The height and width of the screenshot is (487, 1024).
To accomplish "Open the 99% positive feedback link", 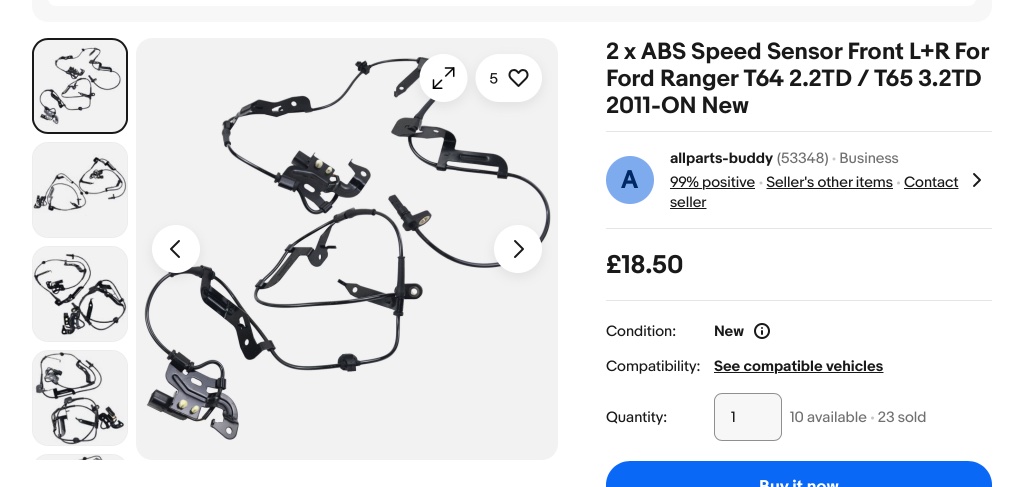I will (712, 182).
